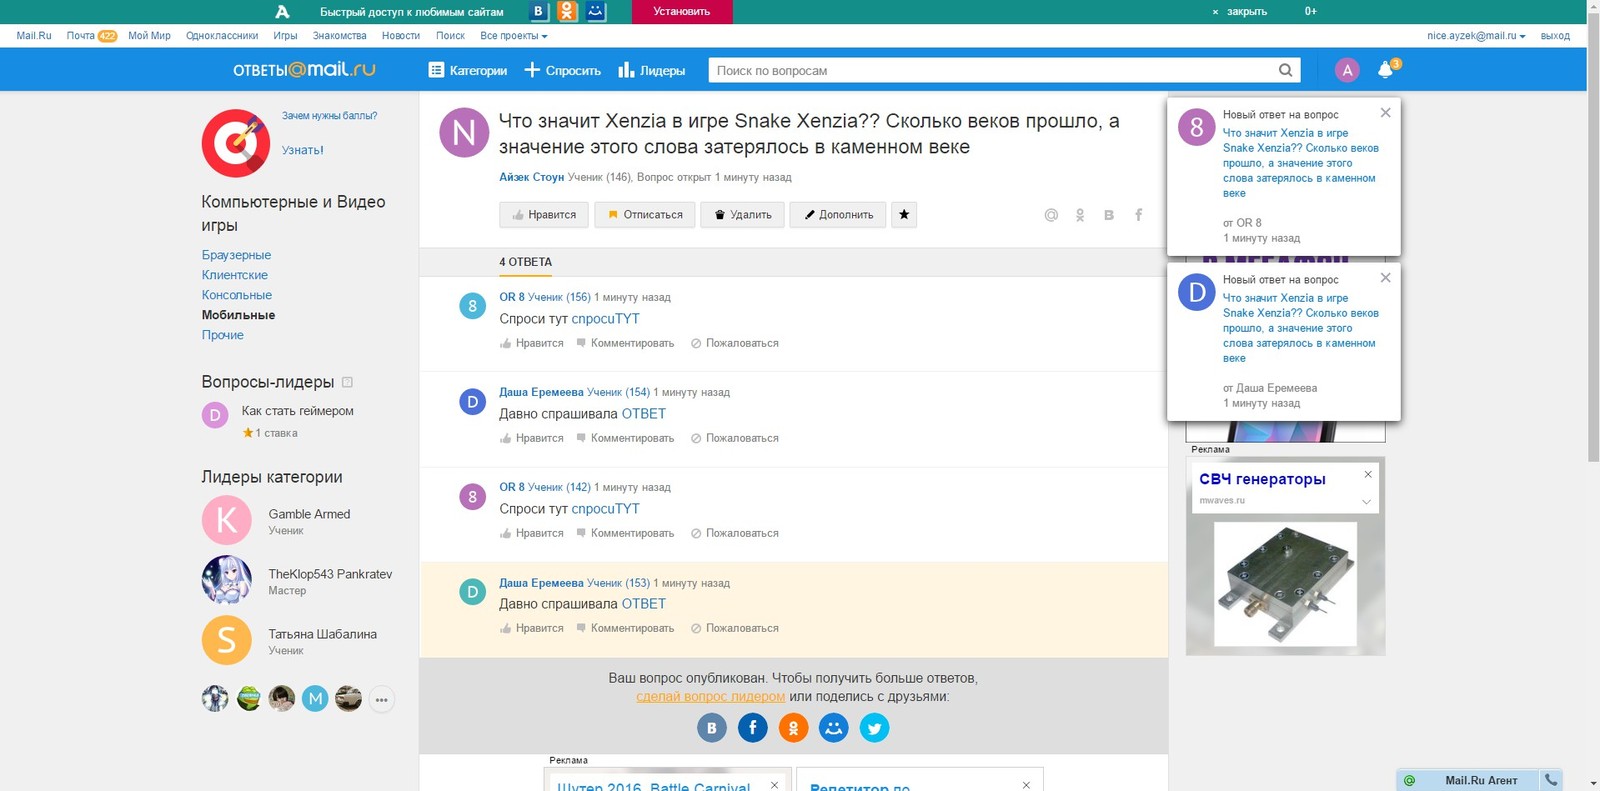
Task: Click the Moi Mir circle share icon
Action: point(834,728)
